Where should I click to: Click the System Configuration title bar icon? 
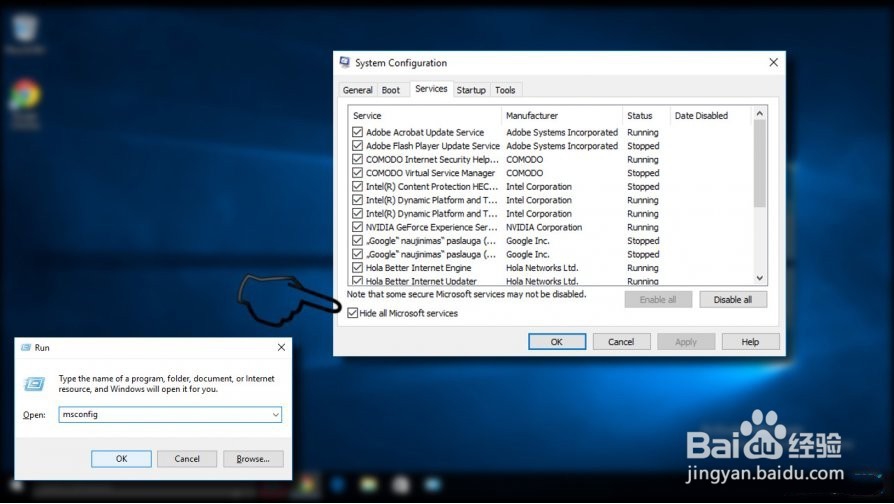345,62
